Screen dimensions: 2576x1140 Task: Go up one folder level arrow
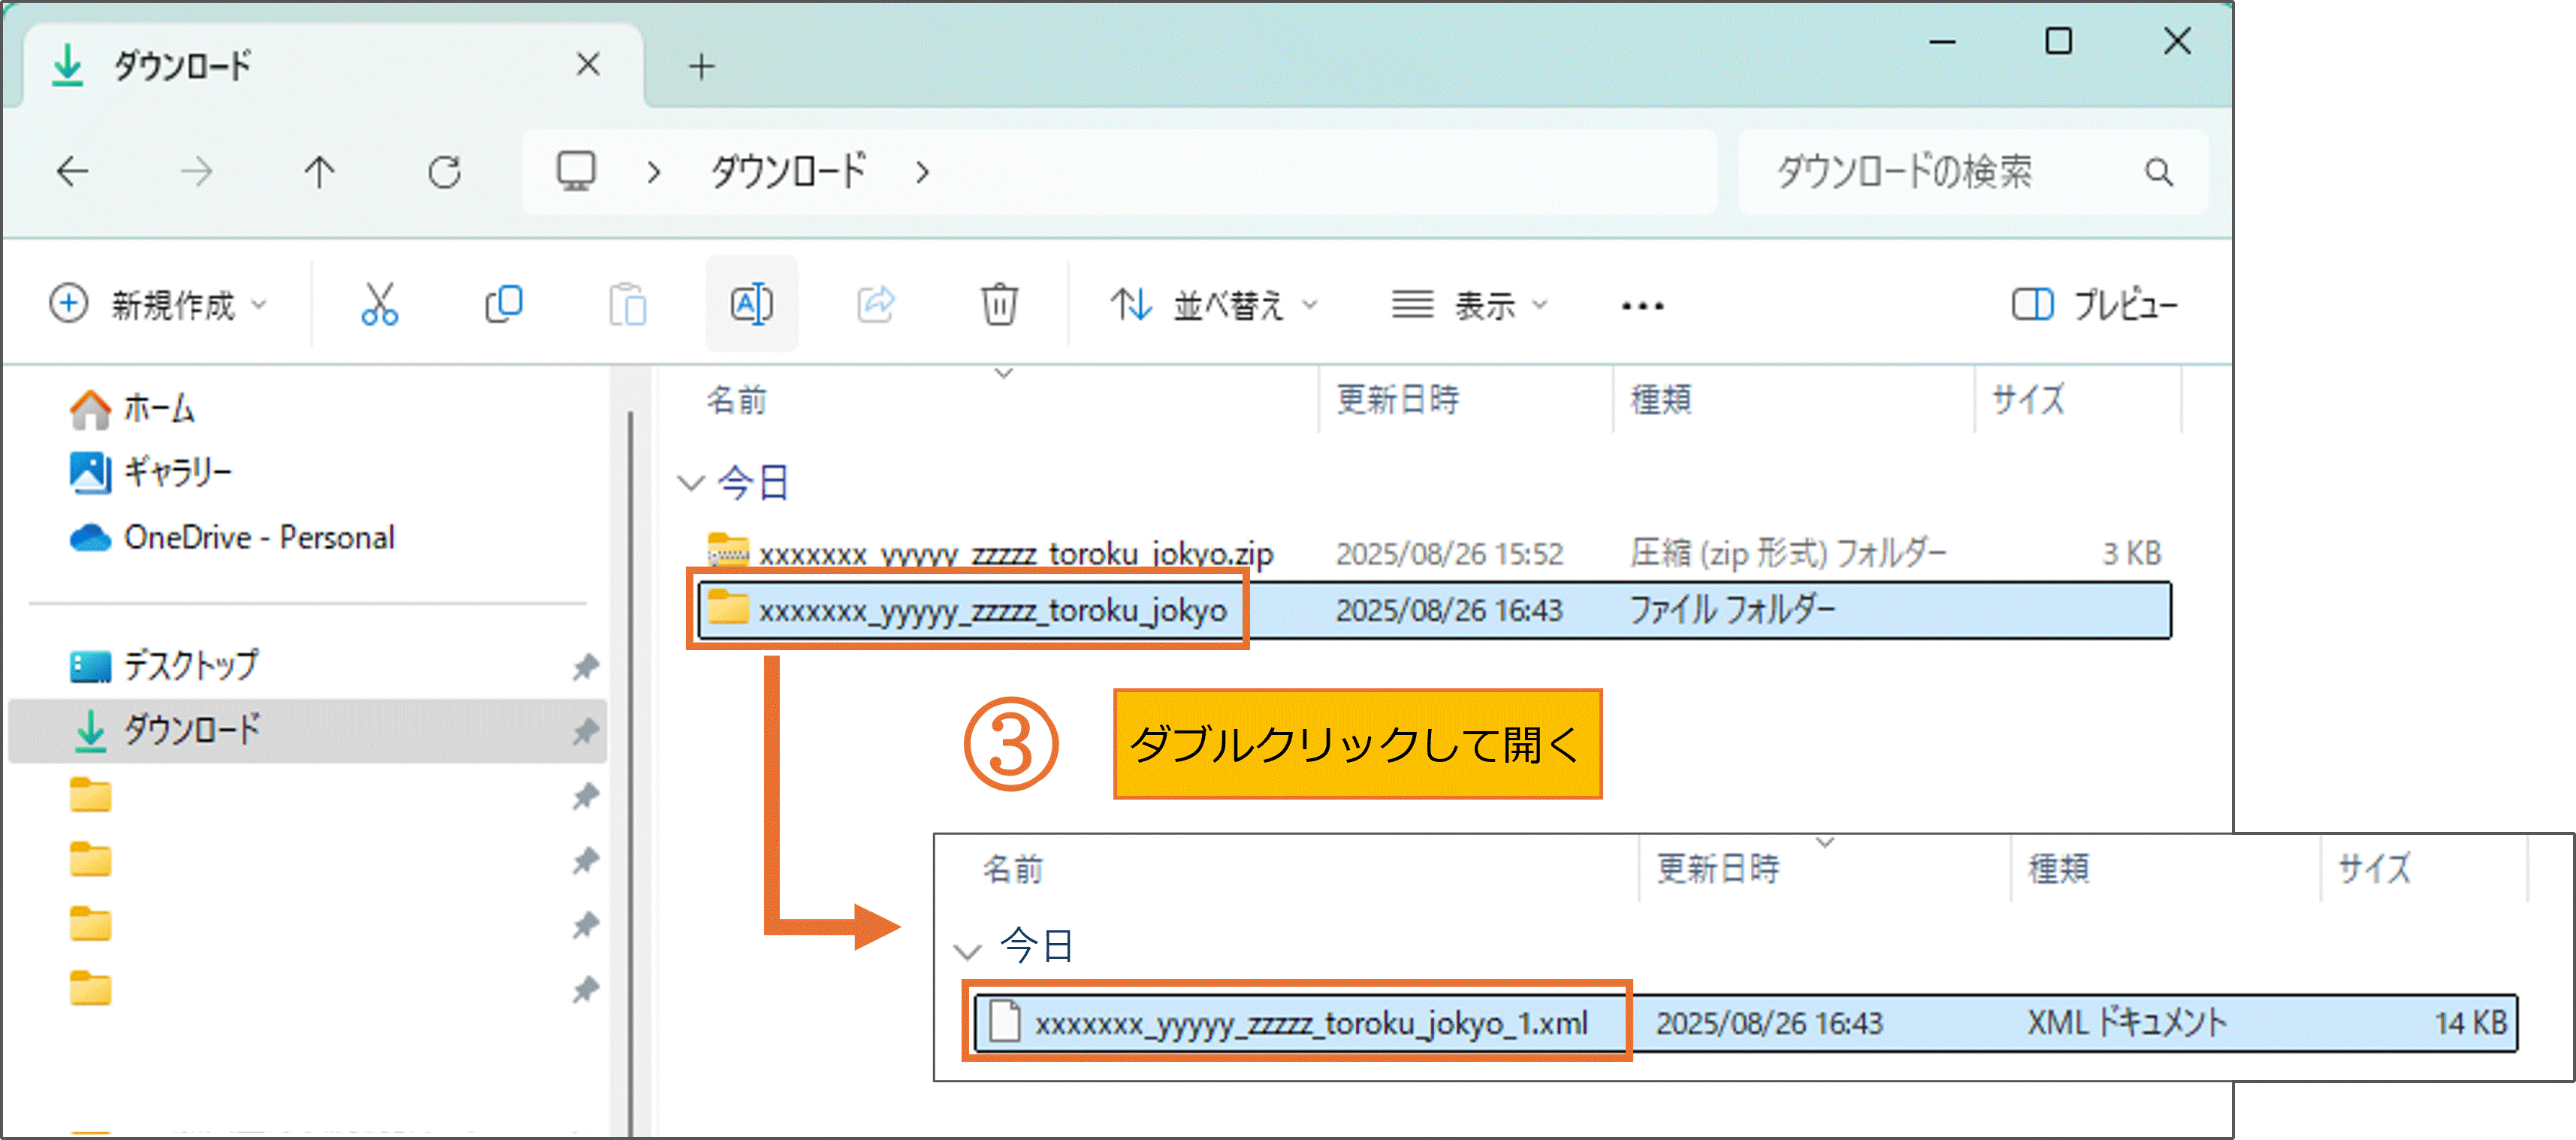319,172
